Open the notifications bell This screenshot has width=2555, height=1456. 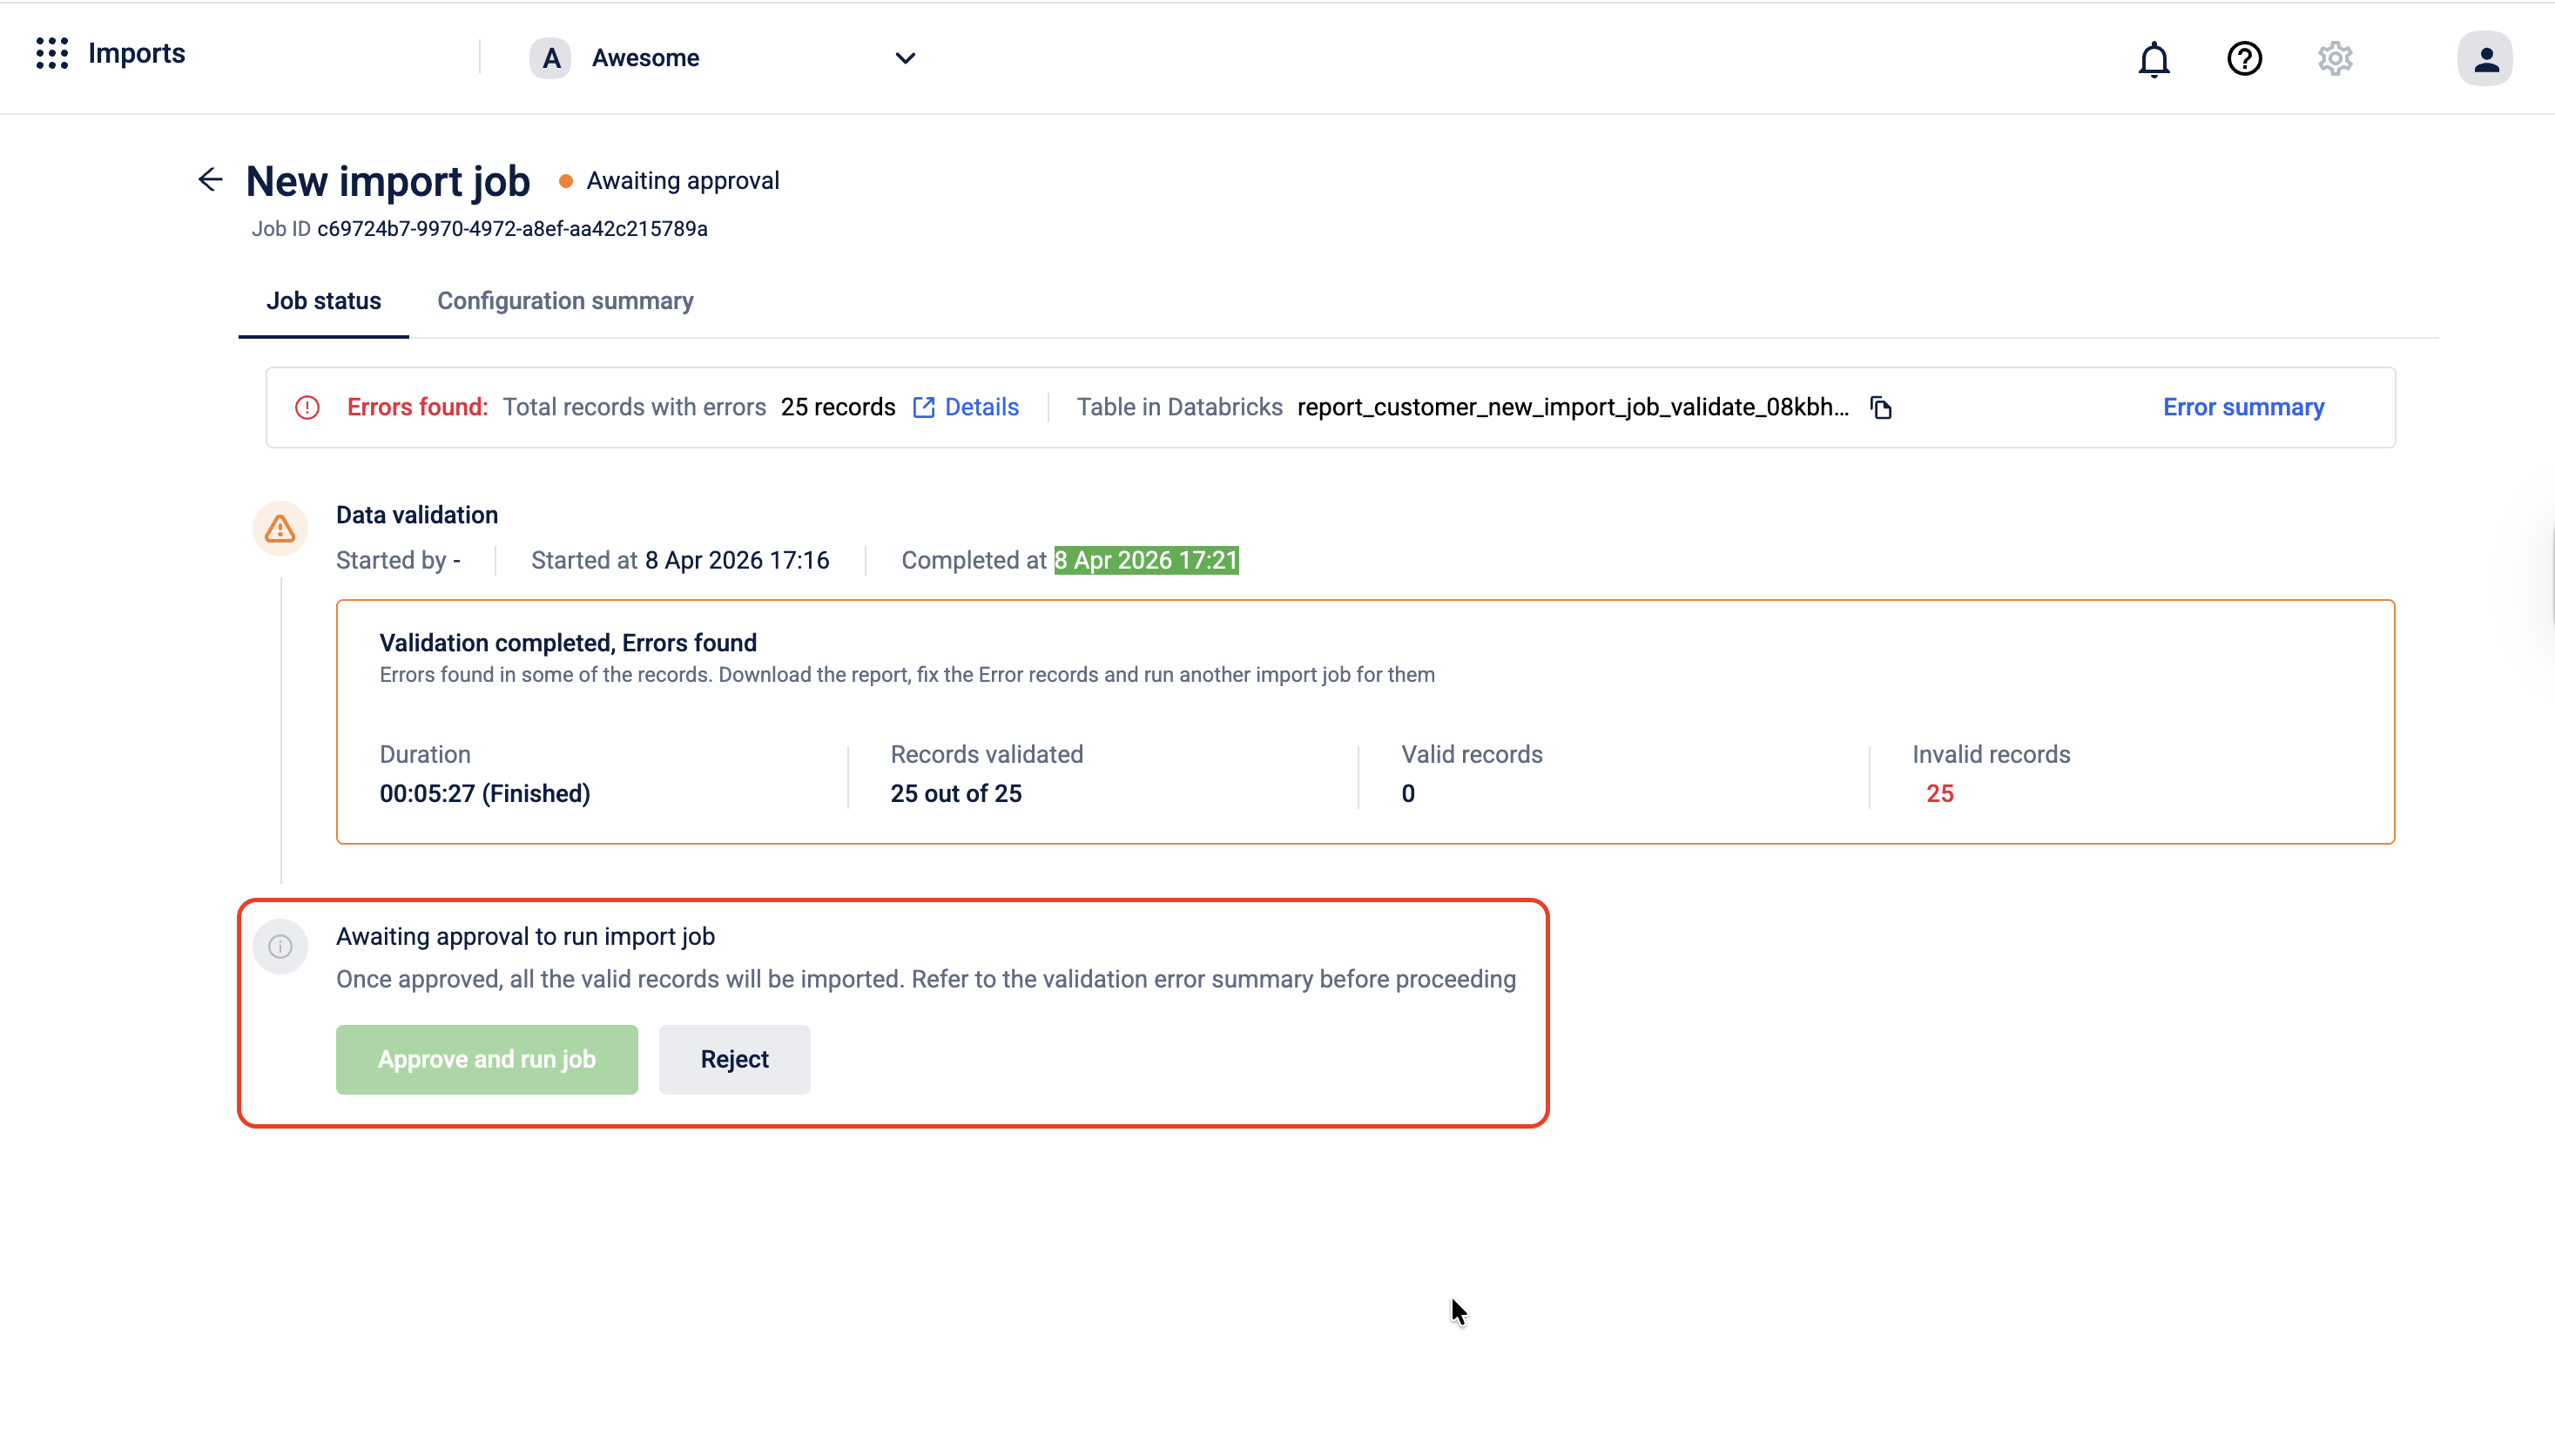(2153, 59)
